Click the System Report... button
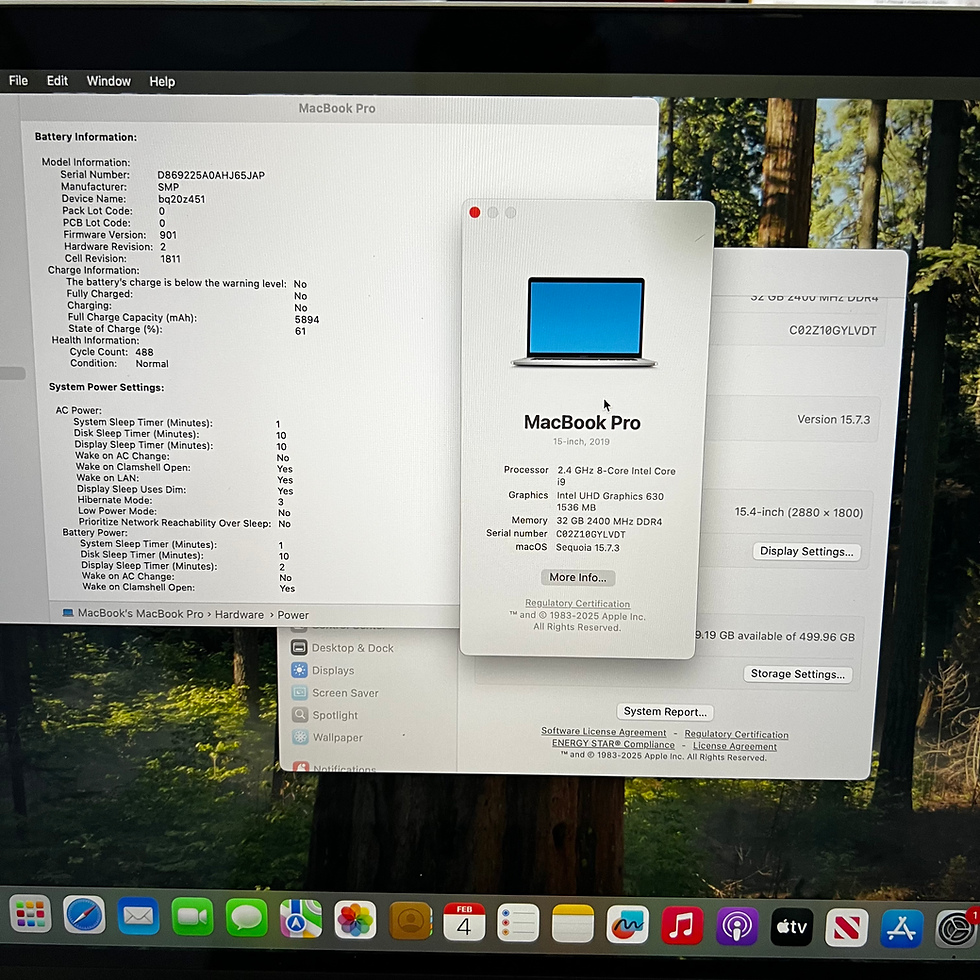Viewport: 980px width, 980px height. pos(665,711)
